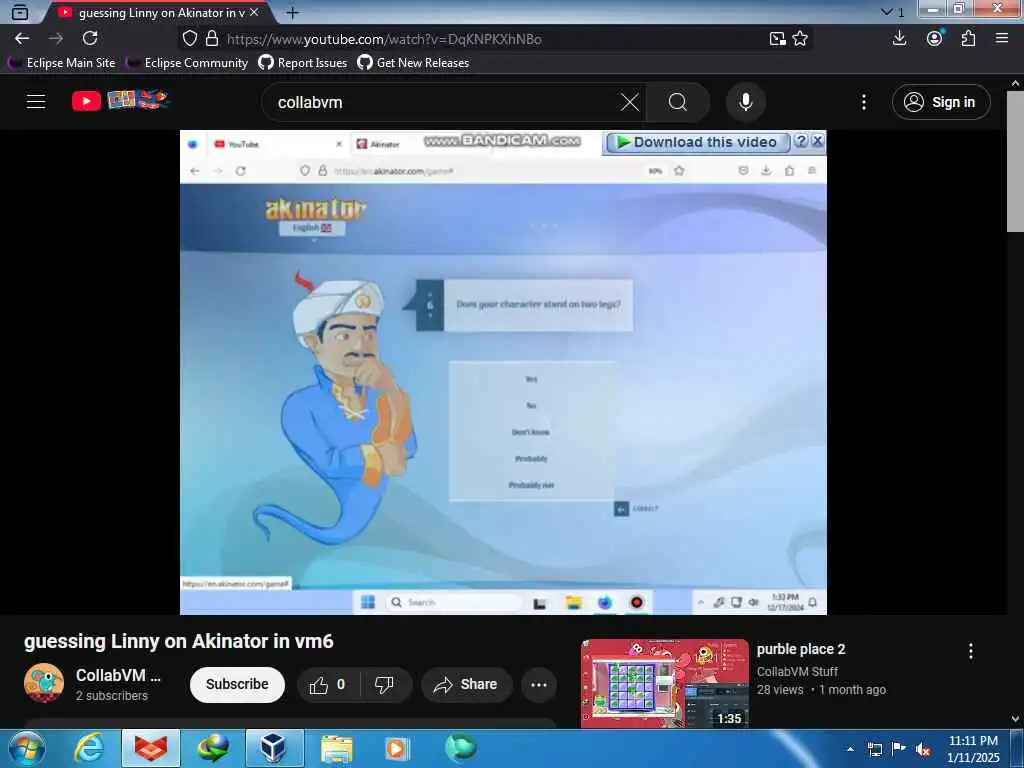Open a new browser tab
Viewport: 1024px width, 768px height.
293,12
